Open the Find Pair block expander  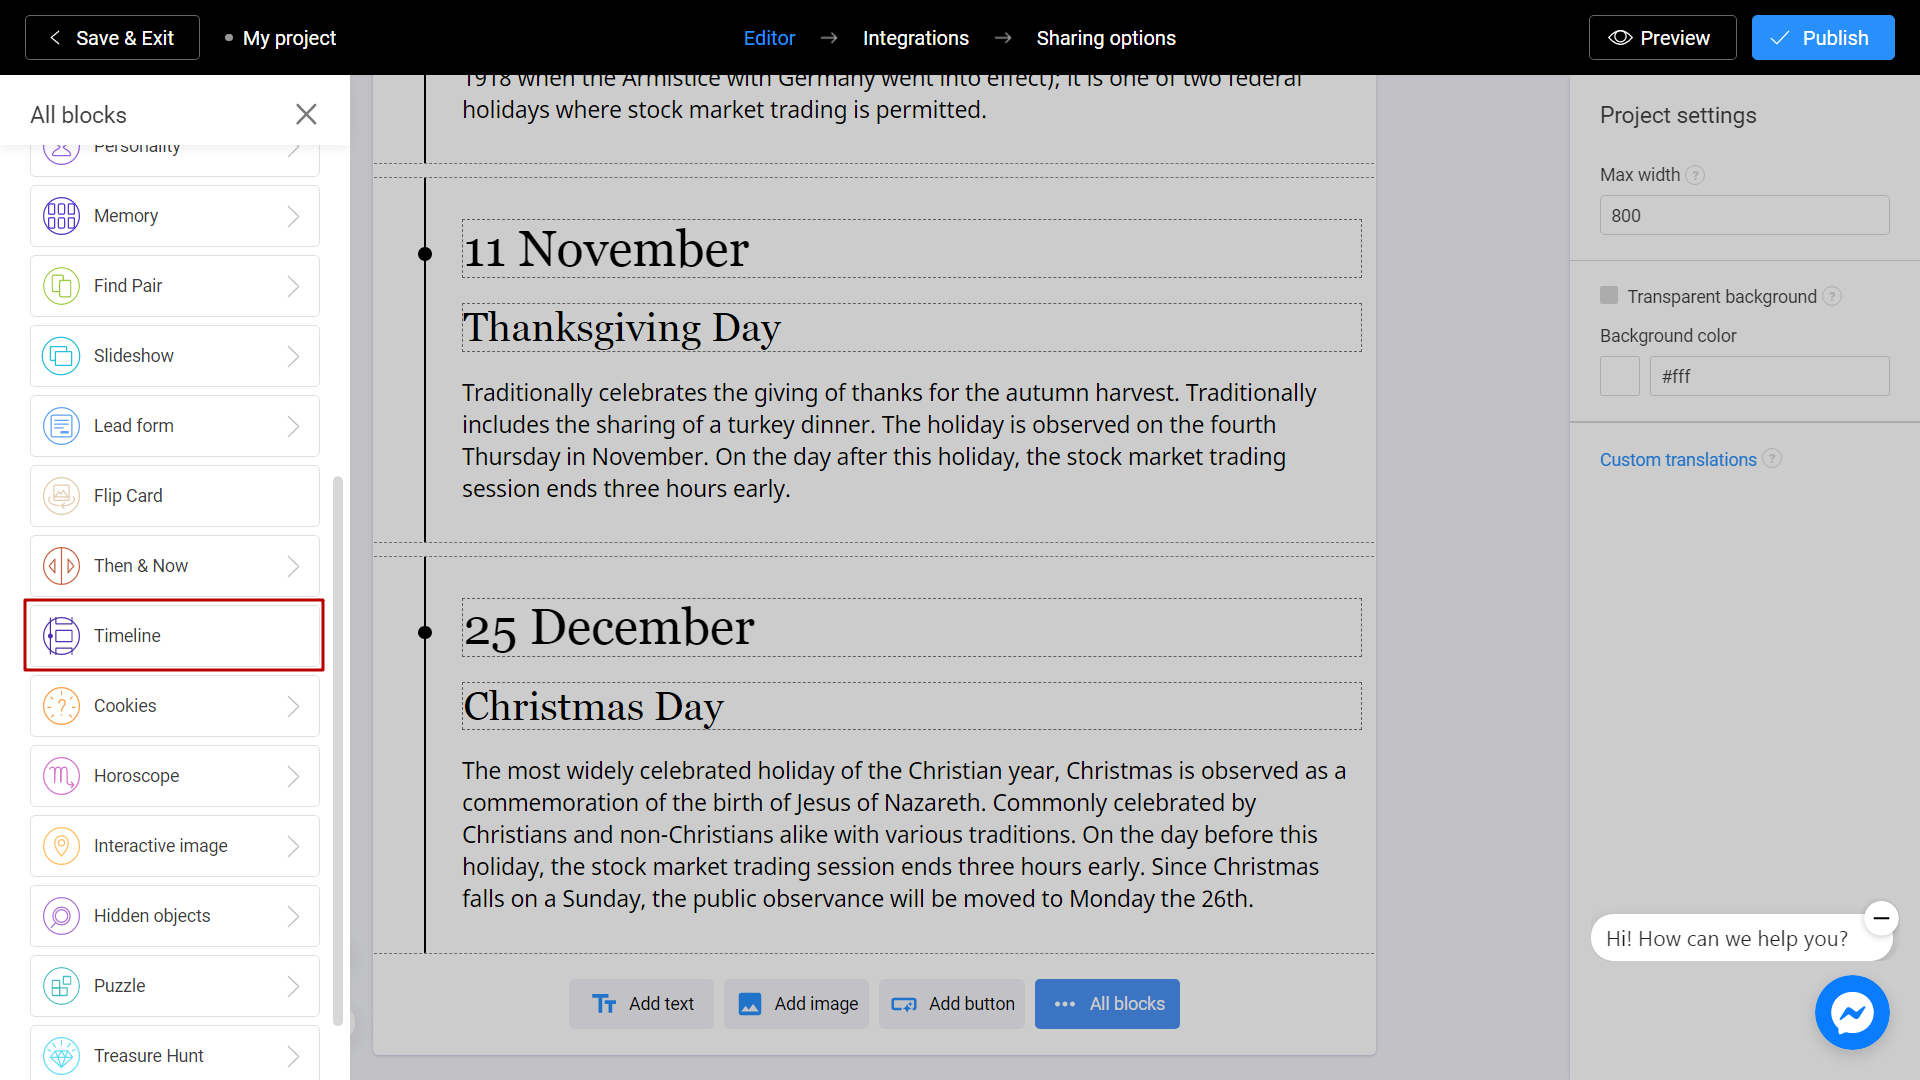(x=293, y=285)
